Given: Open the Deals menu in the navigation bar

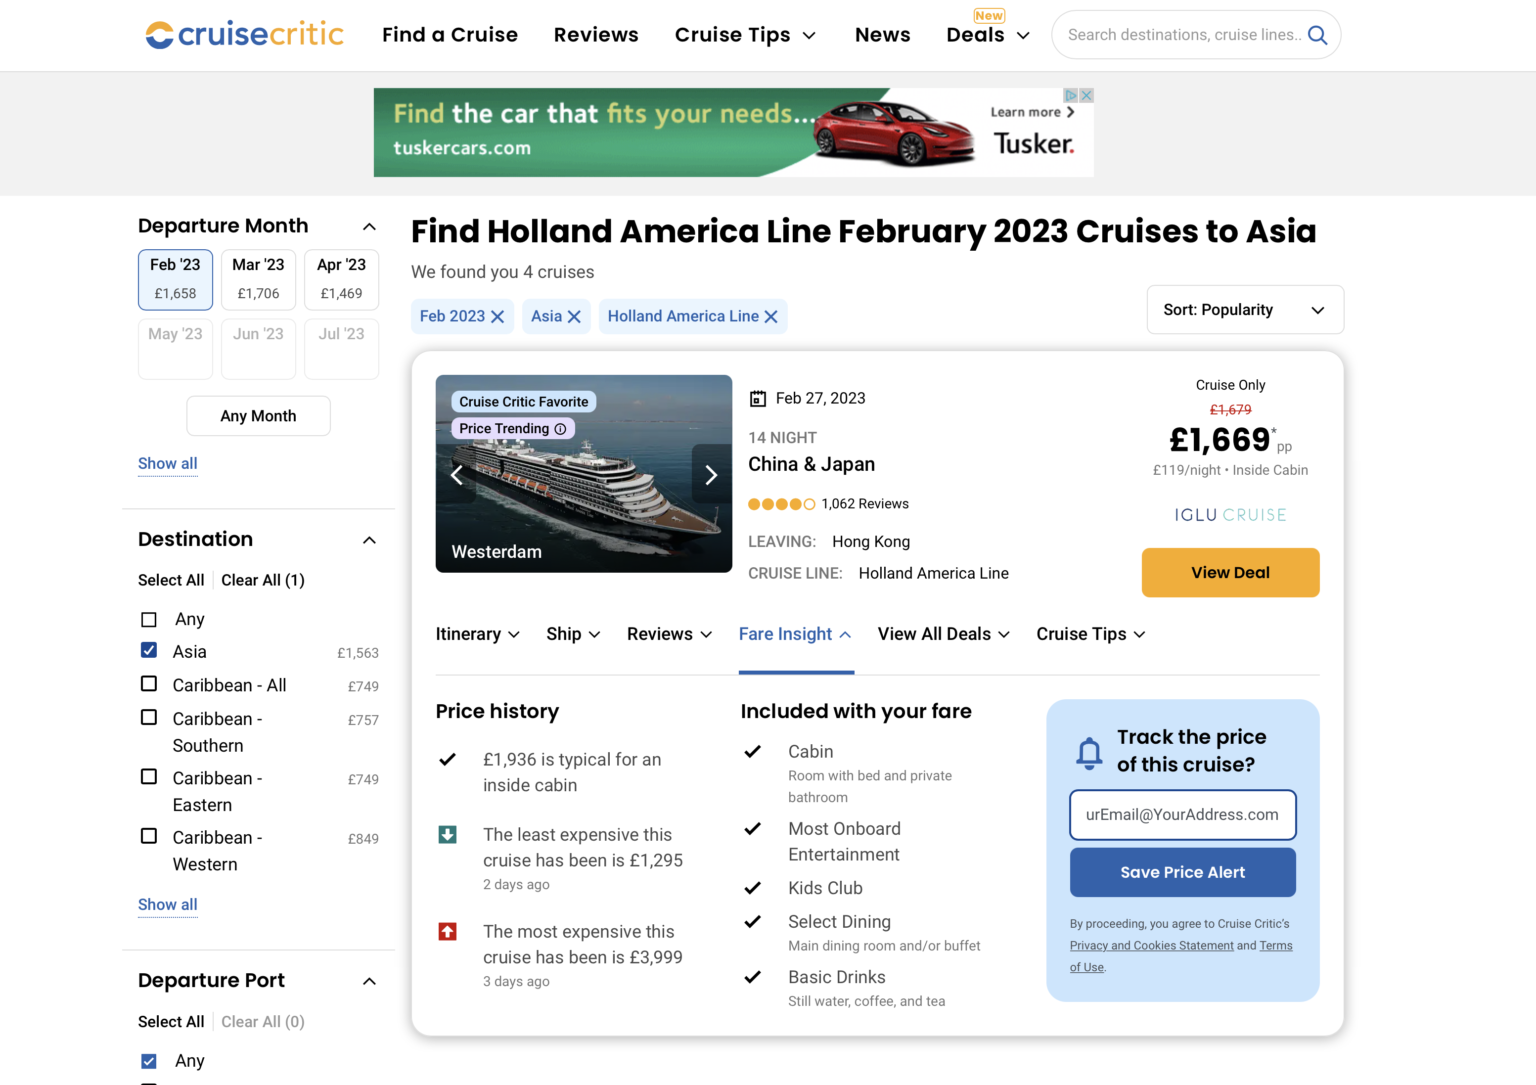Looking at the screenshot, I should [x=987, y=34].
